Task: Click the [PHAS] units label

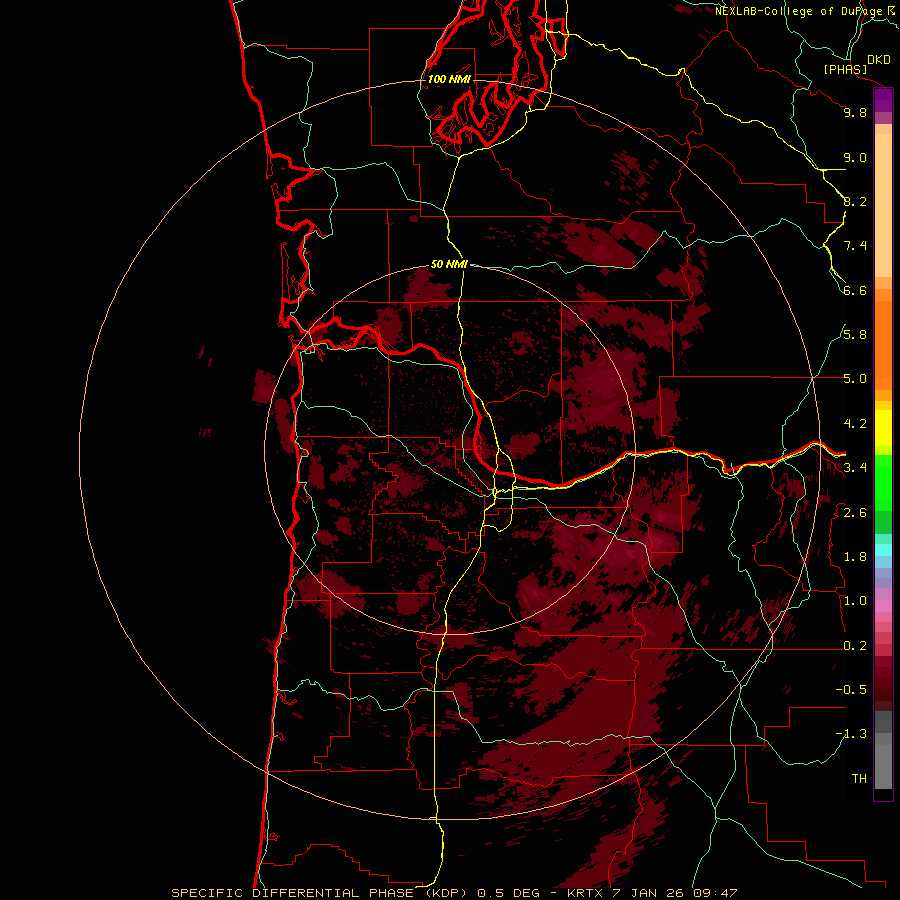Action: pos(845,70)
